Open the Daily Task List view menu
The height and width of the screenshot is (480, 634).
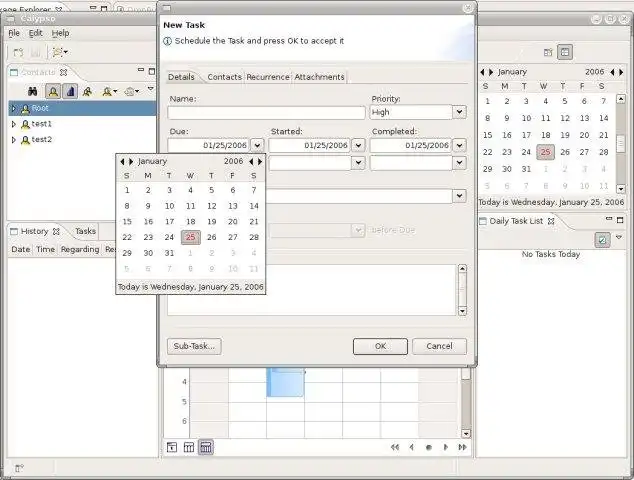(x=619, y=237)
